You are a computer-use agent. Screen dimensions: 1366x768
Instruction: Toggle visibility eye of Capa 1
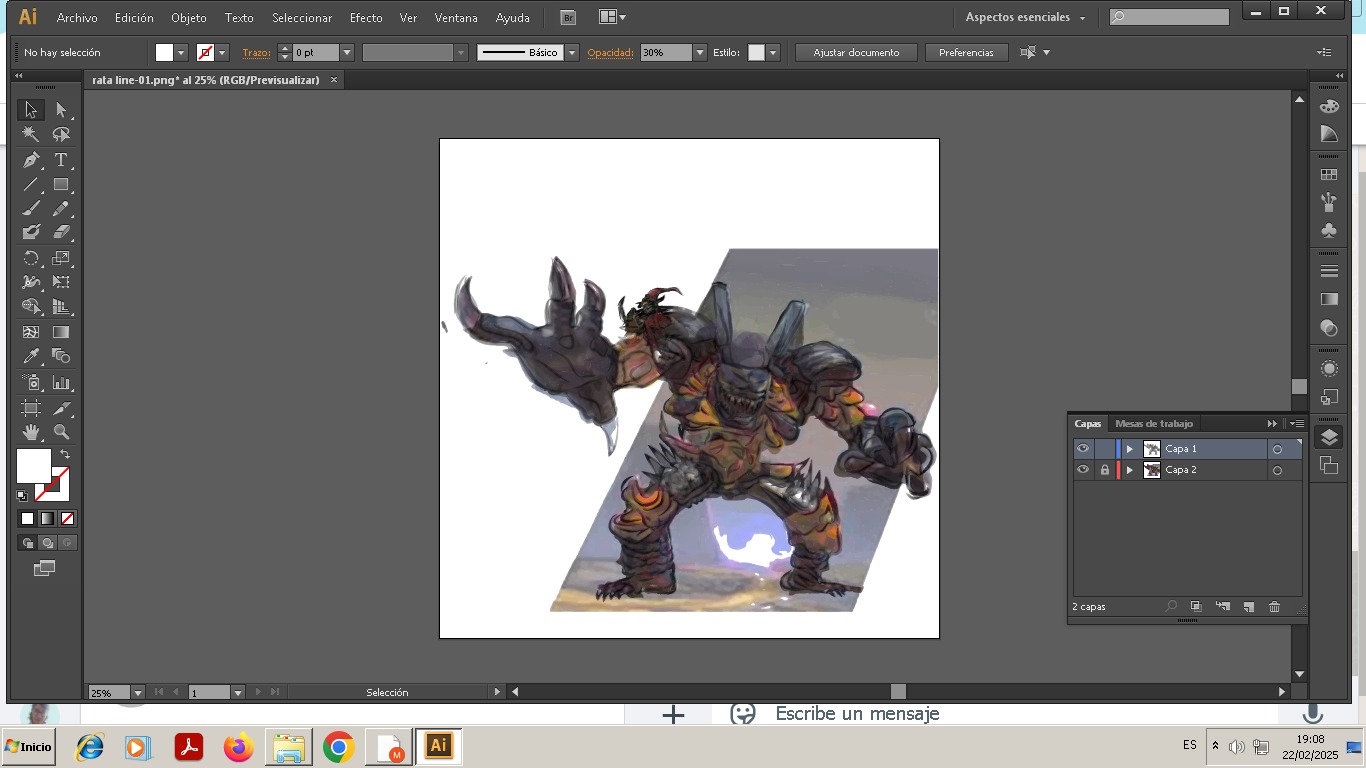click(x=1083, y=449)
